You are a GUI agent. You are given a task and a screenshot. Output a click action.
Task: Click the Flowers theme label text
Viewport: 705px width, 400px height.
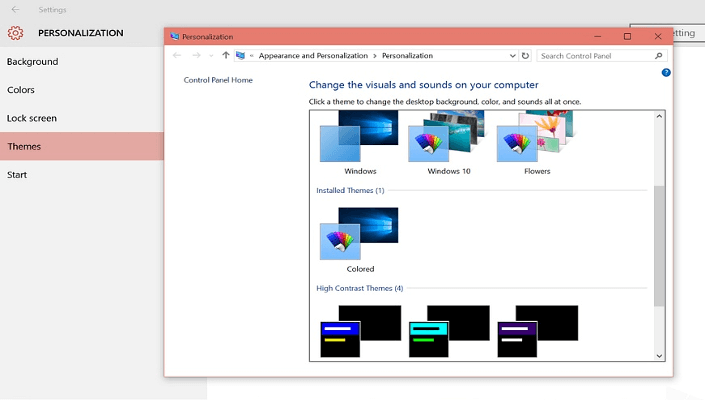pos(537,171)
